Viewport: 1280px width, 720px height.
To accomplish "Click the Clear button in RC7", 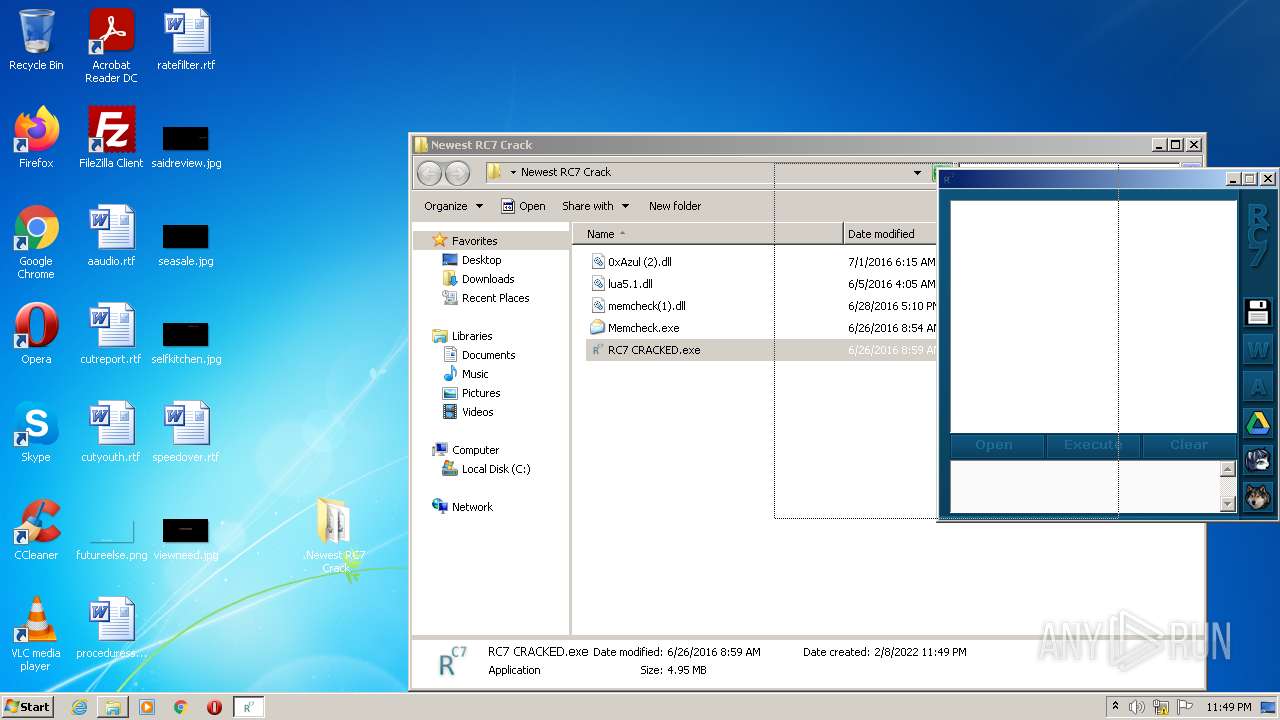I will [1189, 445].
